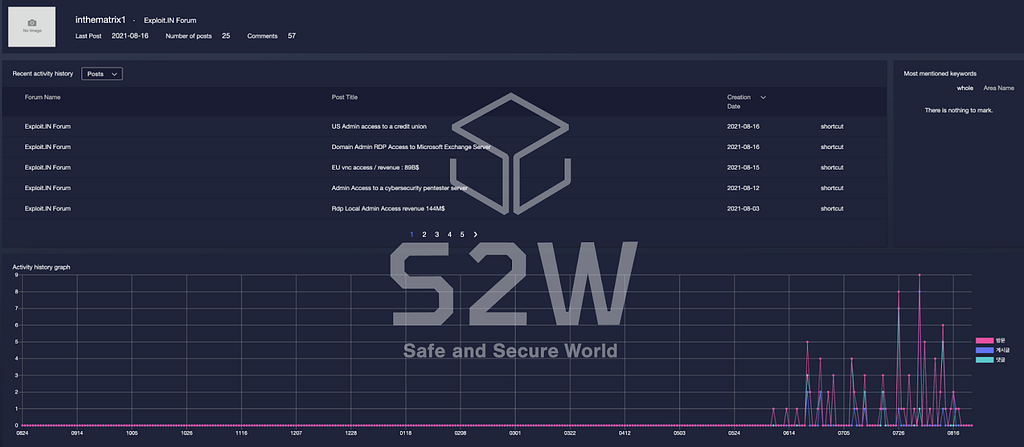Click x-axis label 0824 on graph
The width and height of the screenshot is (1024, 447).
pos(22,433)
